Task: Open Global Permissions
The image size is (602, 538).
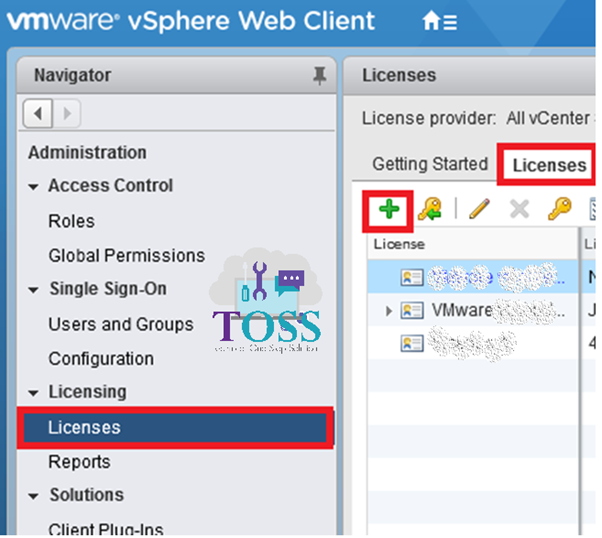Action: [x=127, y=255]
